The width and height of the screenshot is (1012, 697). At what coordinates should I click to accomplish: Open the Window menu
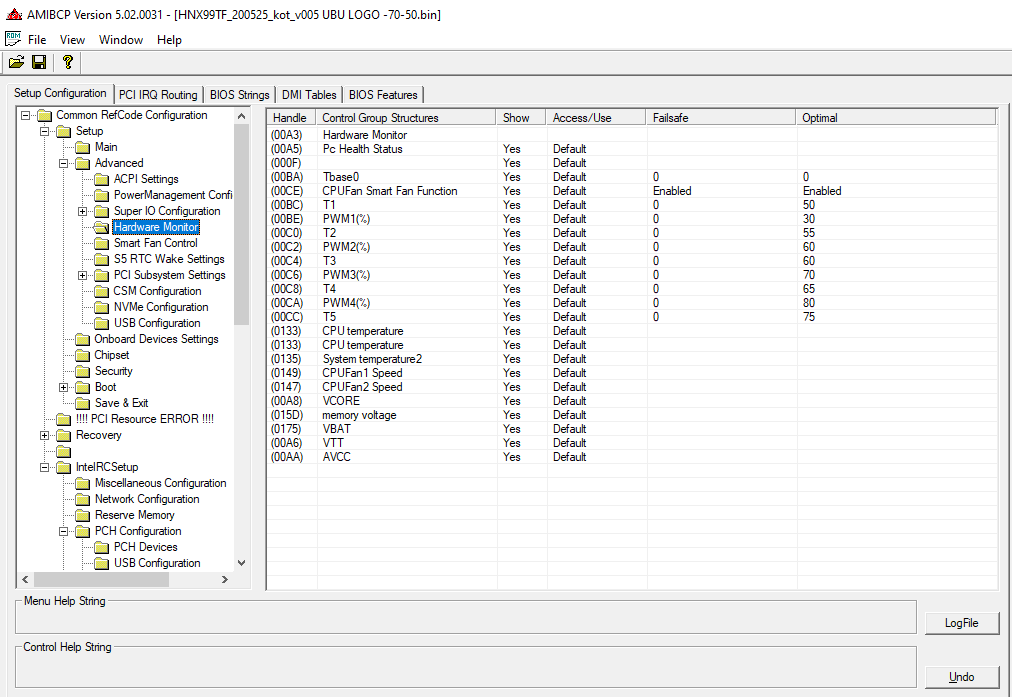(121, 39)
